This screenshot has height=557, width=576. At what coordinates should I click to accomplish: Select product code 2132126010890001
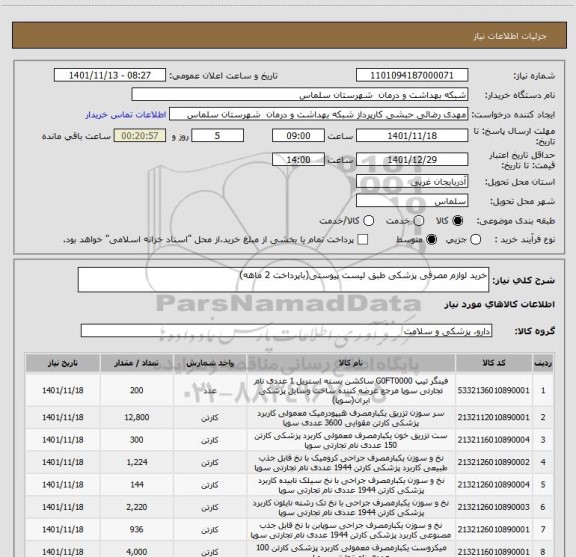click(494, 529)
